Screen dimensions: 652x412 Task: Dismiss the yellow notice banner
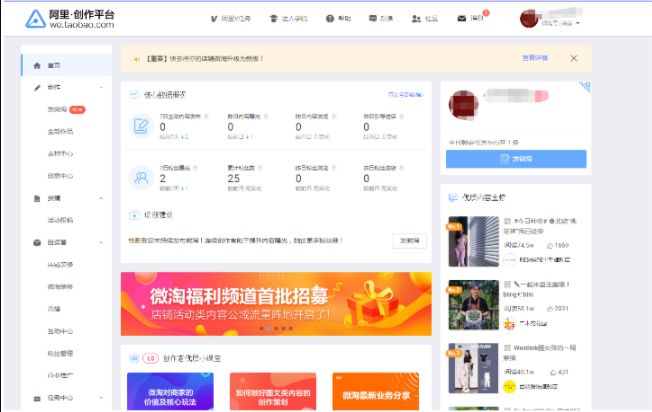[574, 58]
